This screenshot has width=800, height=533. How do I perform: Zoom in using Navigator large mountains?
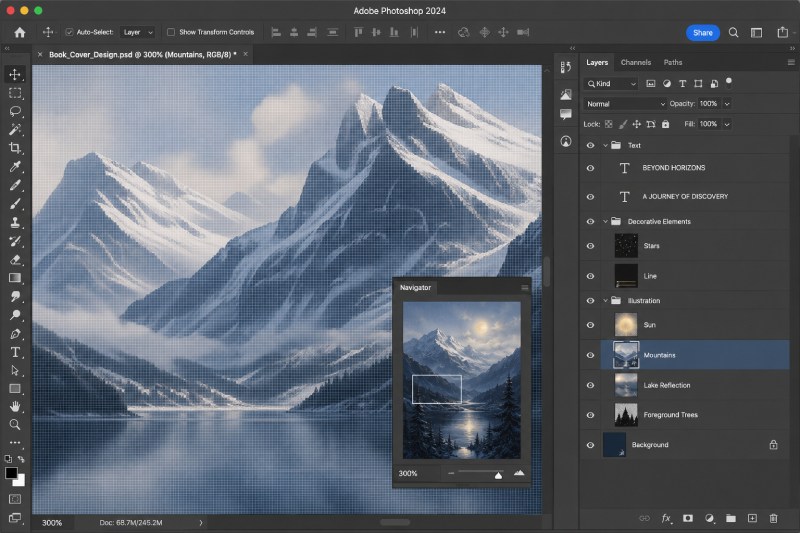point(519,473)
